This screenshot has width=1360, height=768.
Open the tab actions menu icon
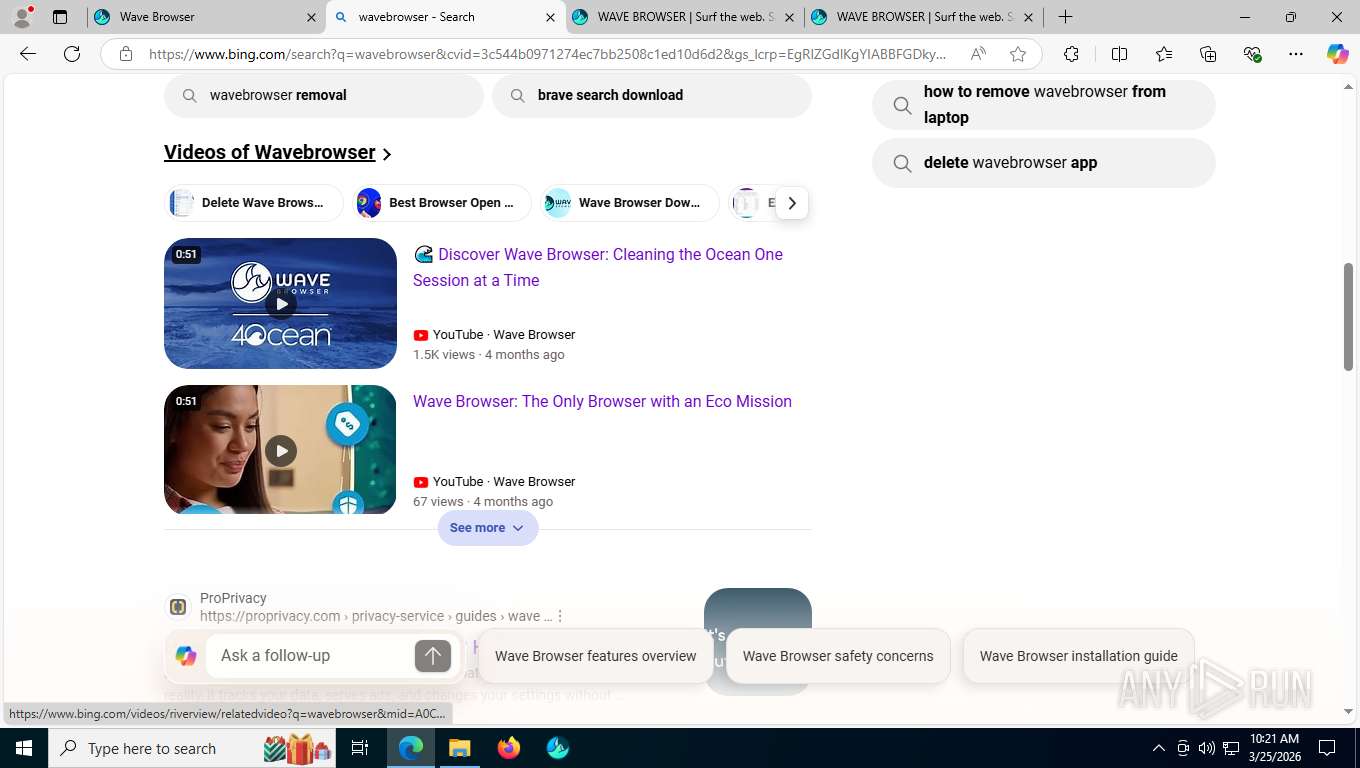click(x=60, y=17)
